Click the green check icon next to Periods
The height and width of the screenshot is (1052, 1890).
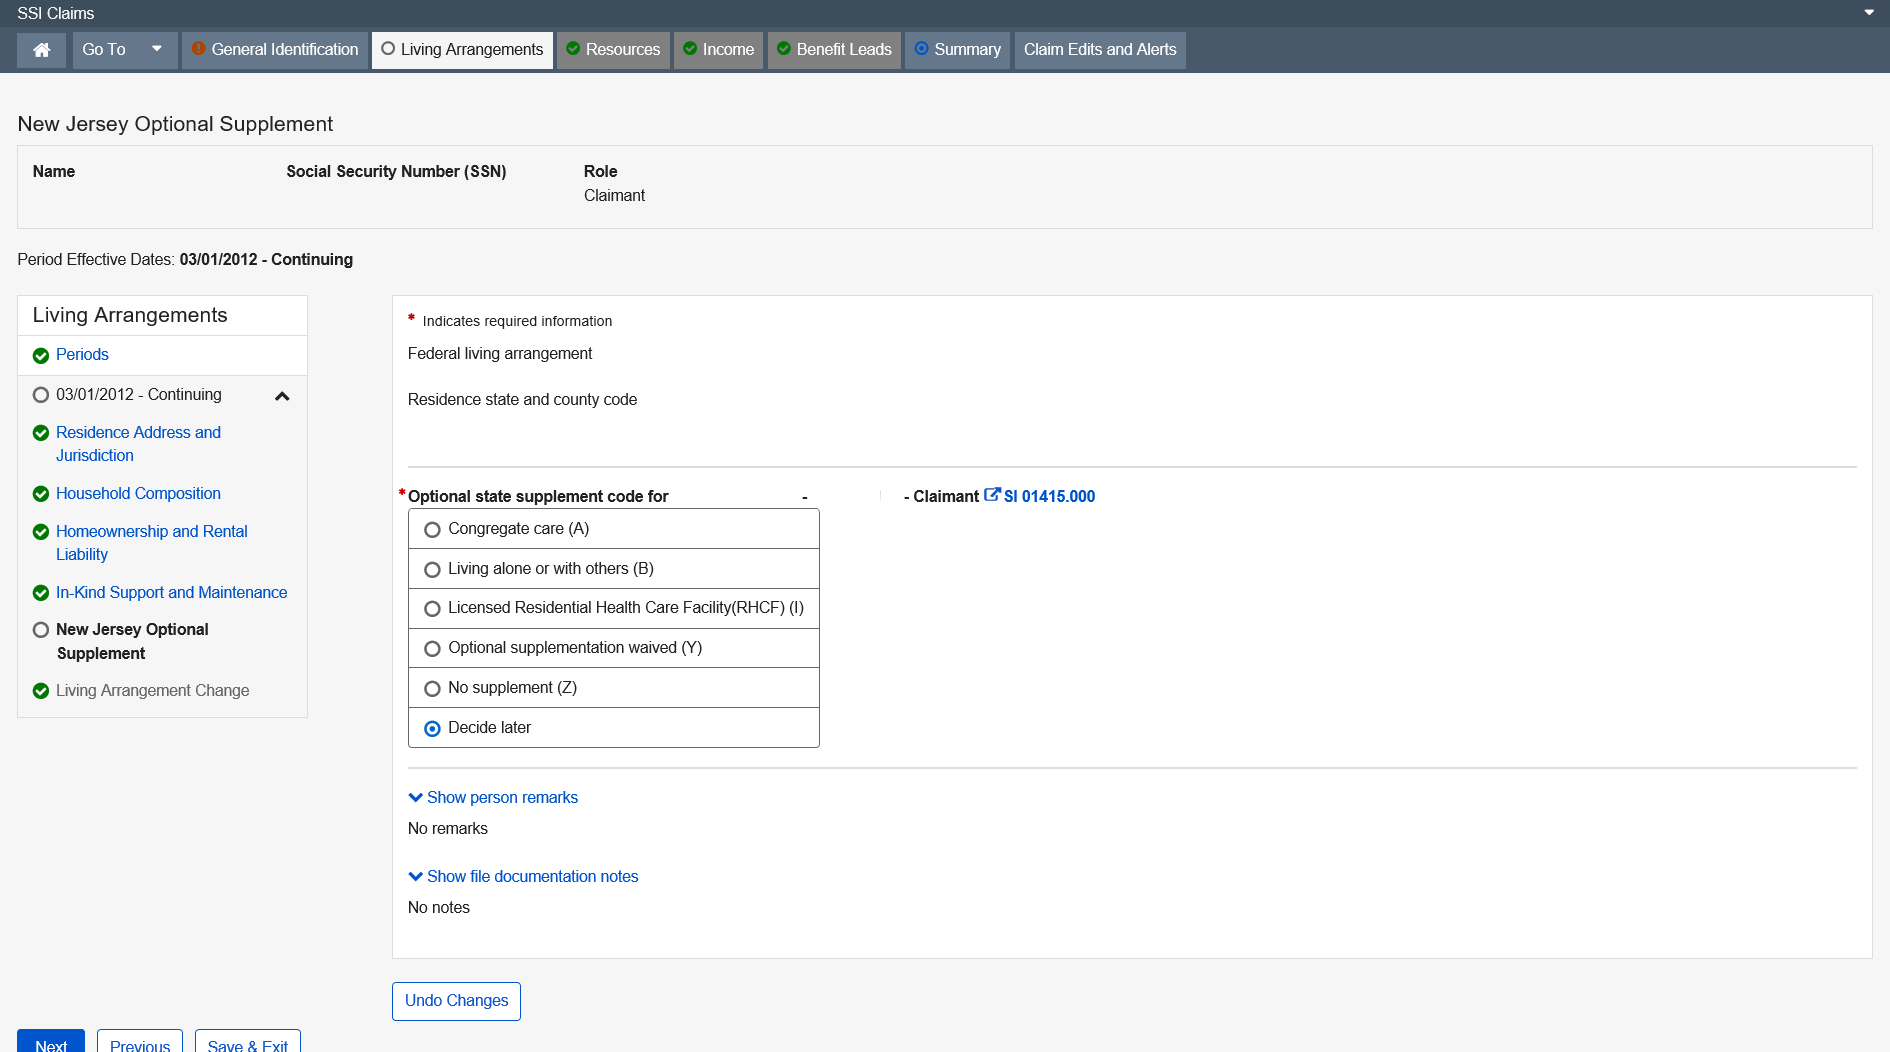click(x=41, y=356)
